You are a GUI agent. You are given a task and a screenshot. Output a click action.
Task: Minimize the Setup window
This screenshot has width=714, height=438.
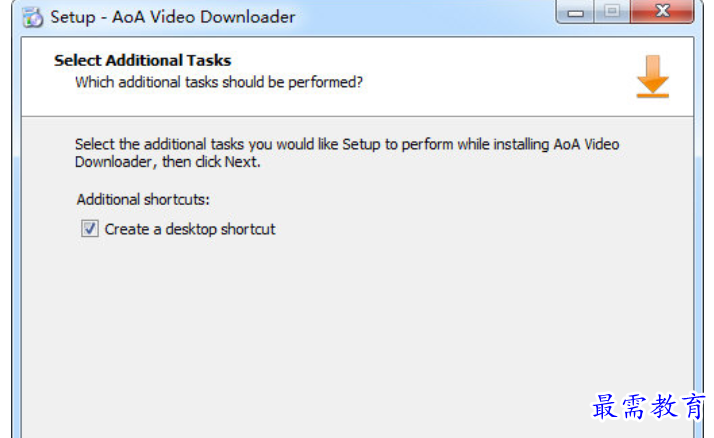point(575,12)
